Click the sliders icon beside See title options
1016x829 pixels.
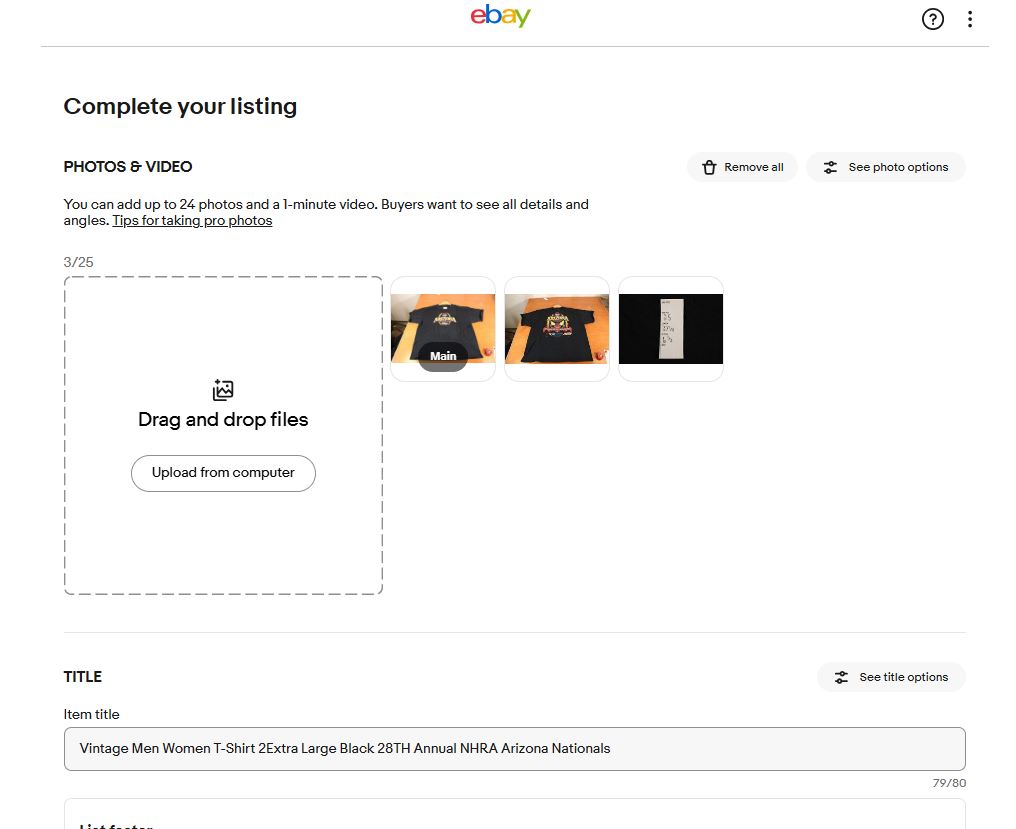click(x=841, y=677)
